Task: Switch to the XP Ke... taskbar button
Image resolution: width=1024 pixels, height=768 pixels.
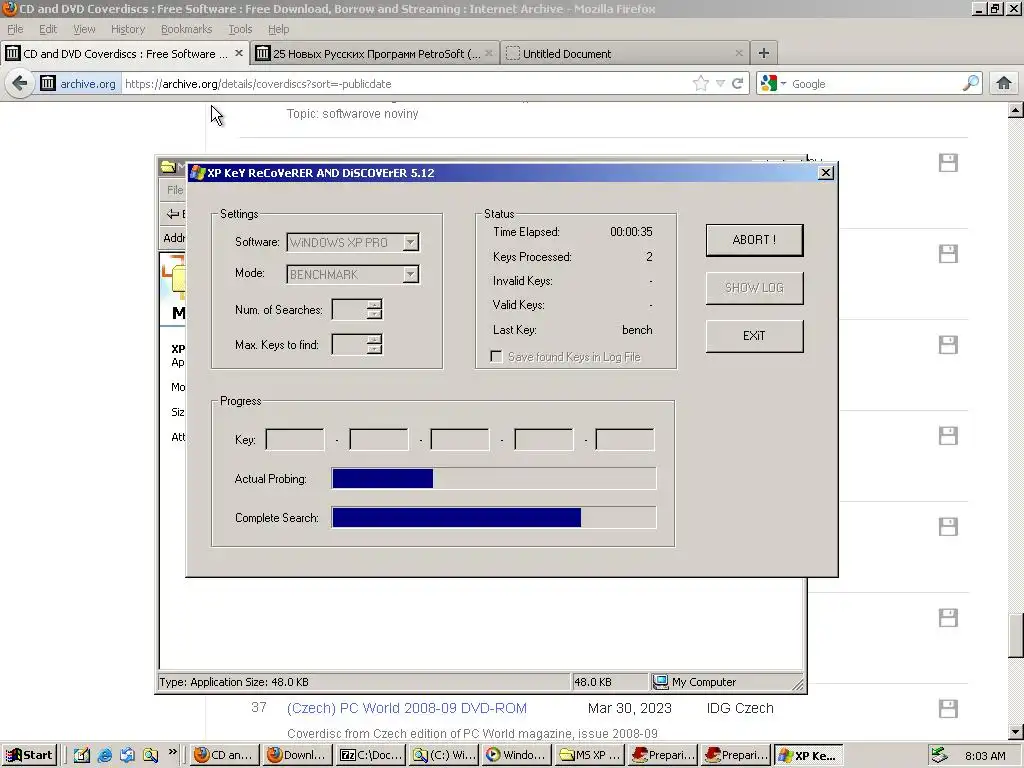Action: [x=808, y=755]
